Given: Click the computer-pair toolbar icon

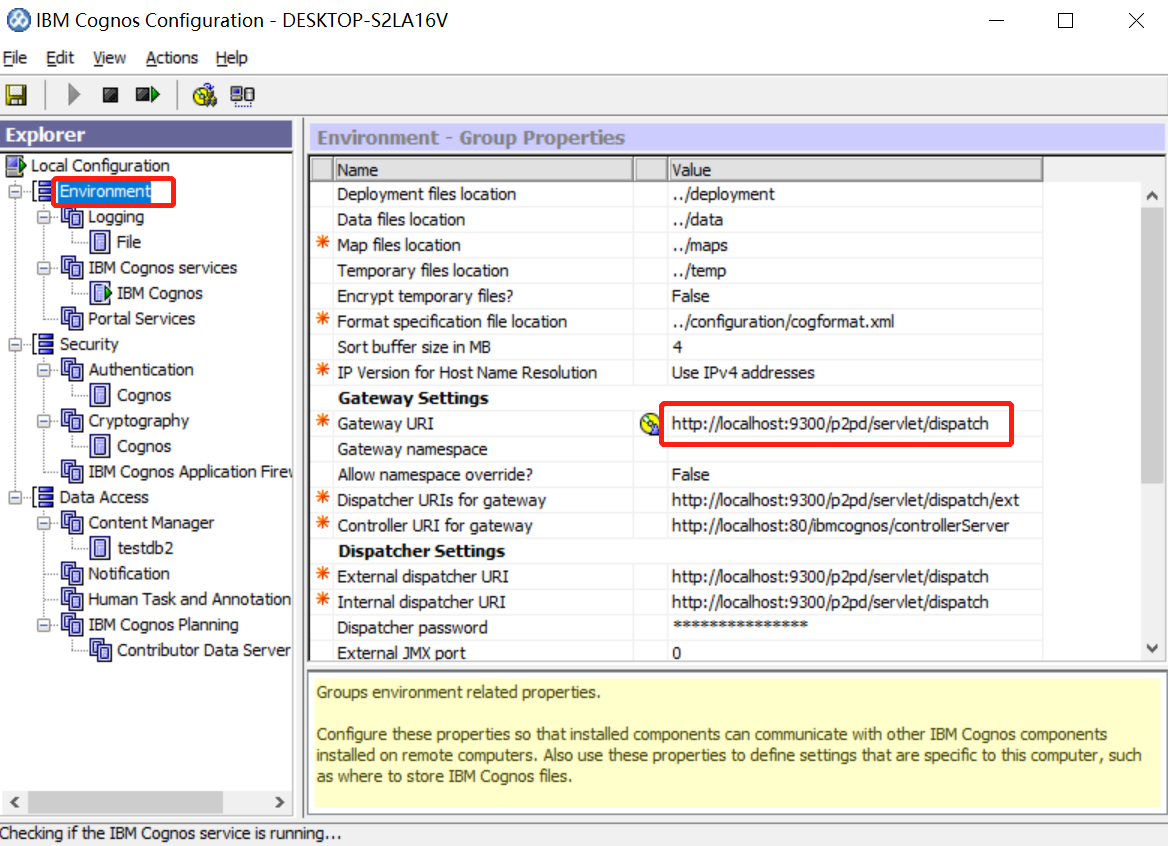Looking at the screenshot, I should pos(242,95).
